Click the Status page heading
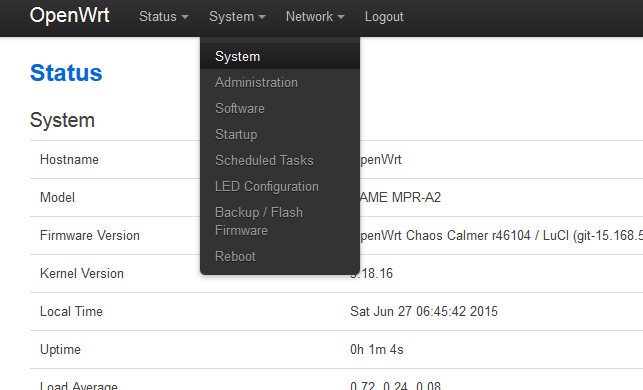This screenshot has width=643, height=390. click(x=66, y=73)
